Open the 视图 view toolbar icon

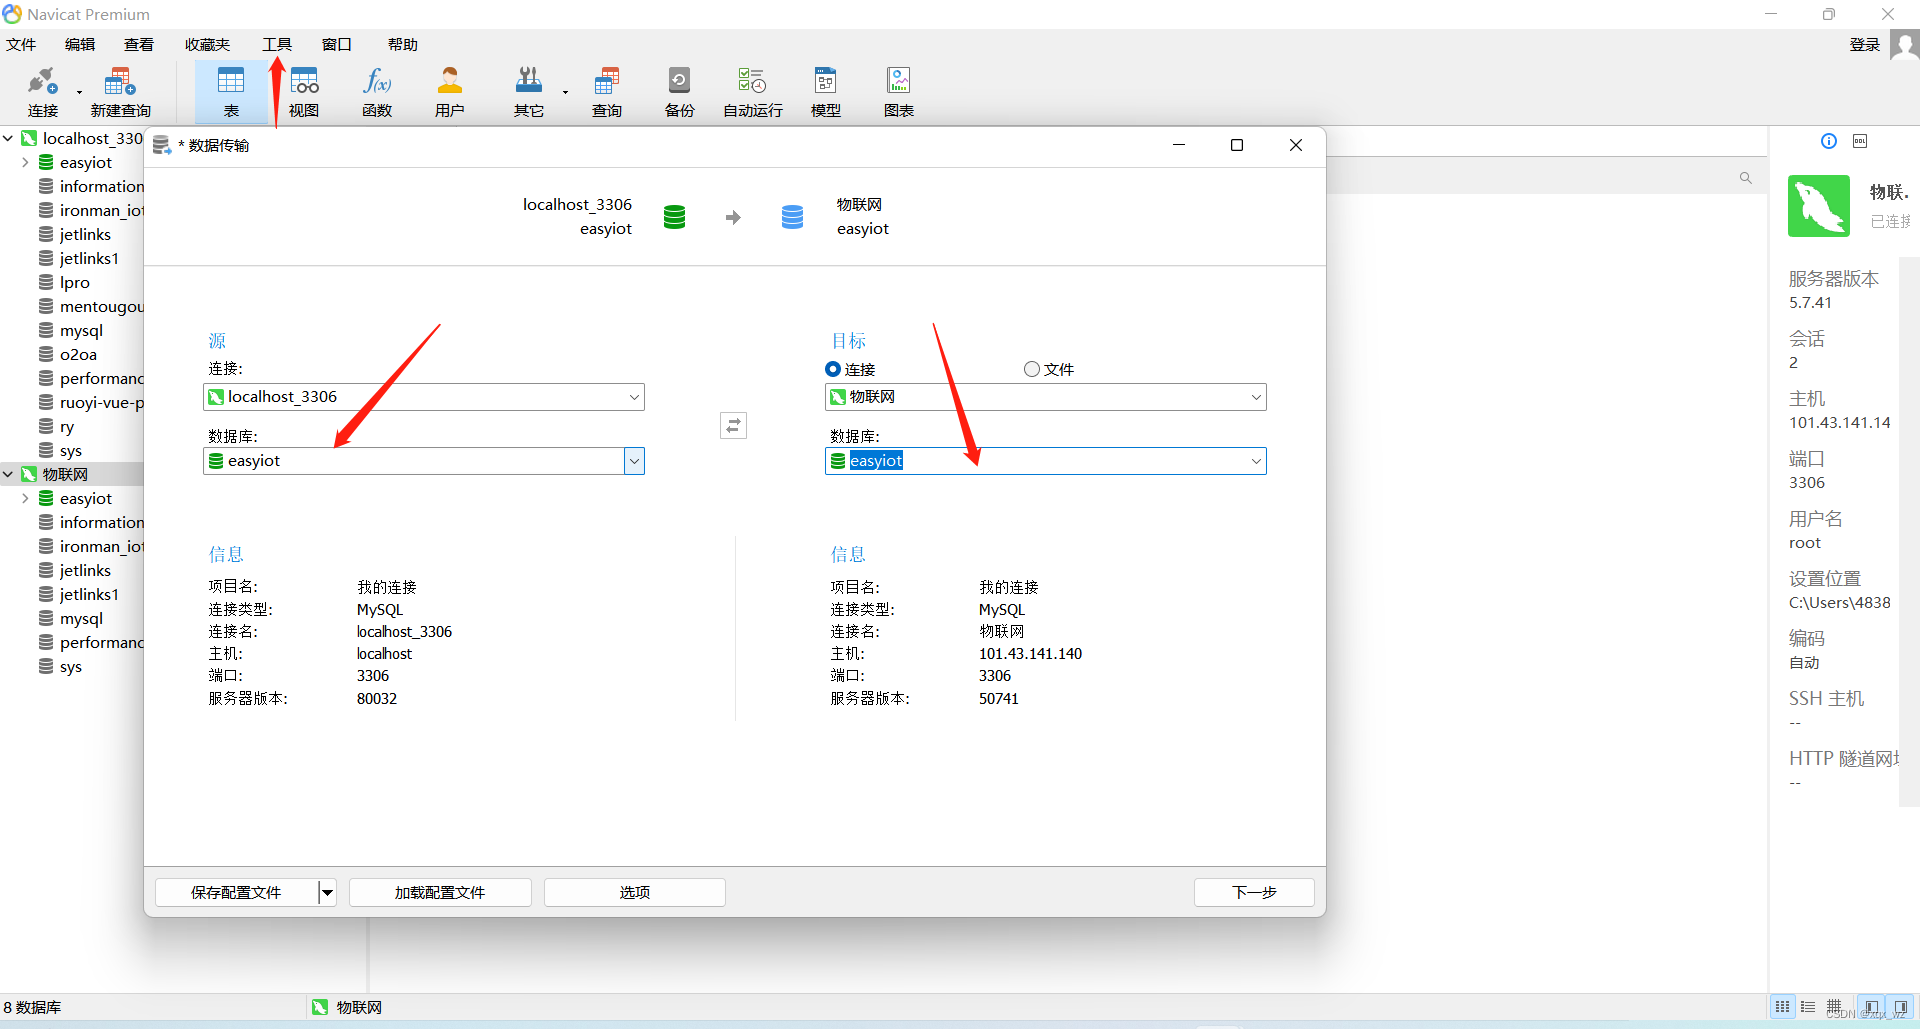[304, 92]
